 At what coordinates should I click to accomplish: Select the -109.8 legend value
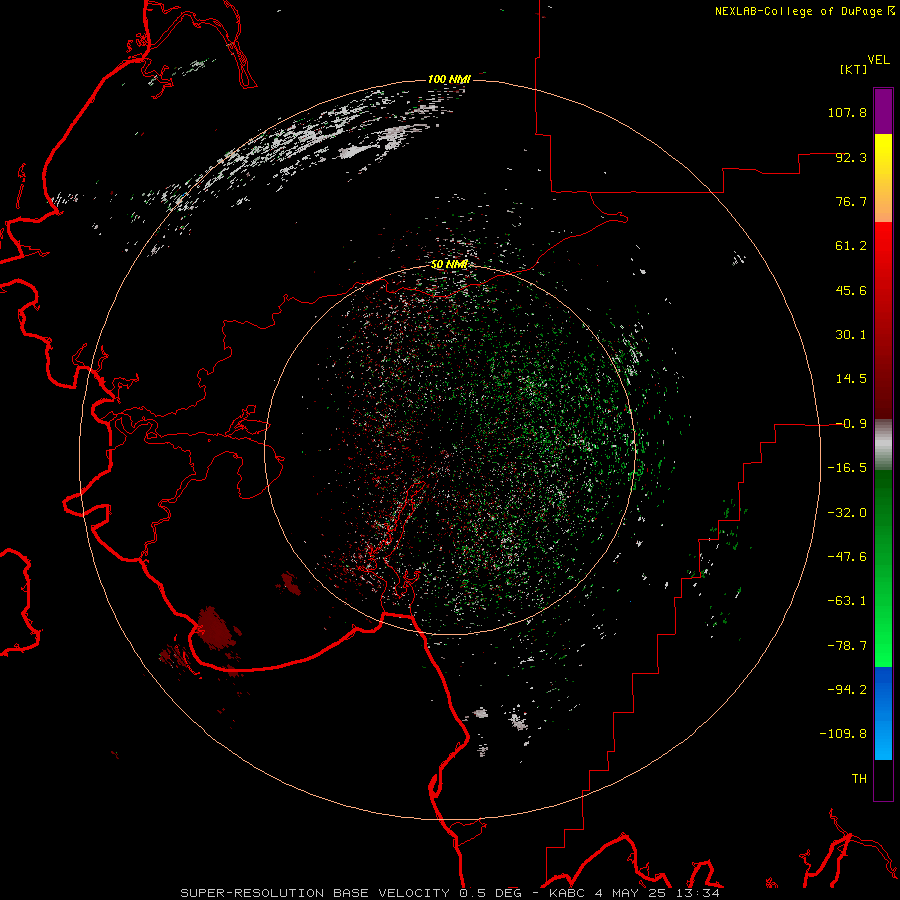[x=843, y=734]
